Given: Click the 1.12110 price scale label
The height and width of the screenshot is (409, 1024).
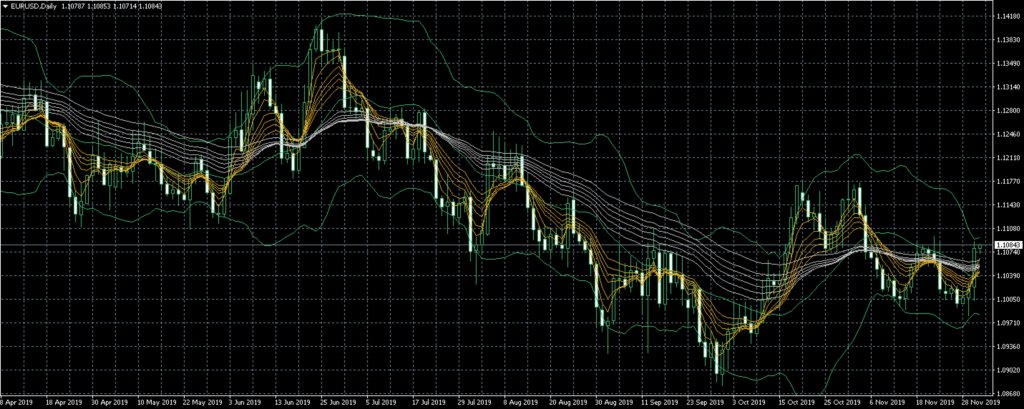Looking at the screenshot, I should (x=1009, y=158).
